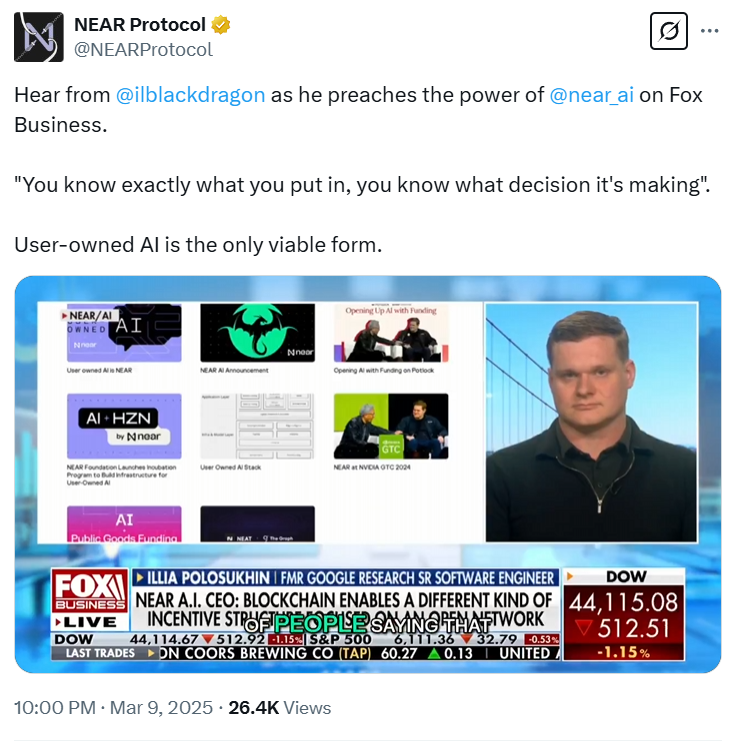Click the @NEARProtocol handle
742x748 pixels.
point(143,50)
